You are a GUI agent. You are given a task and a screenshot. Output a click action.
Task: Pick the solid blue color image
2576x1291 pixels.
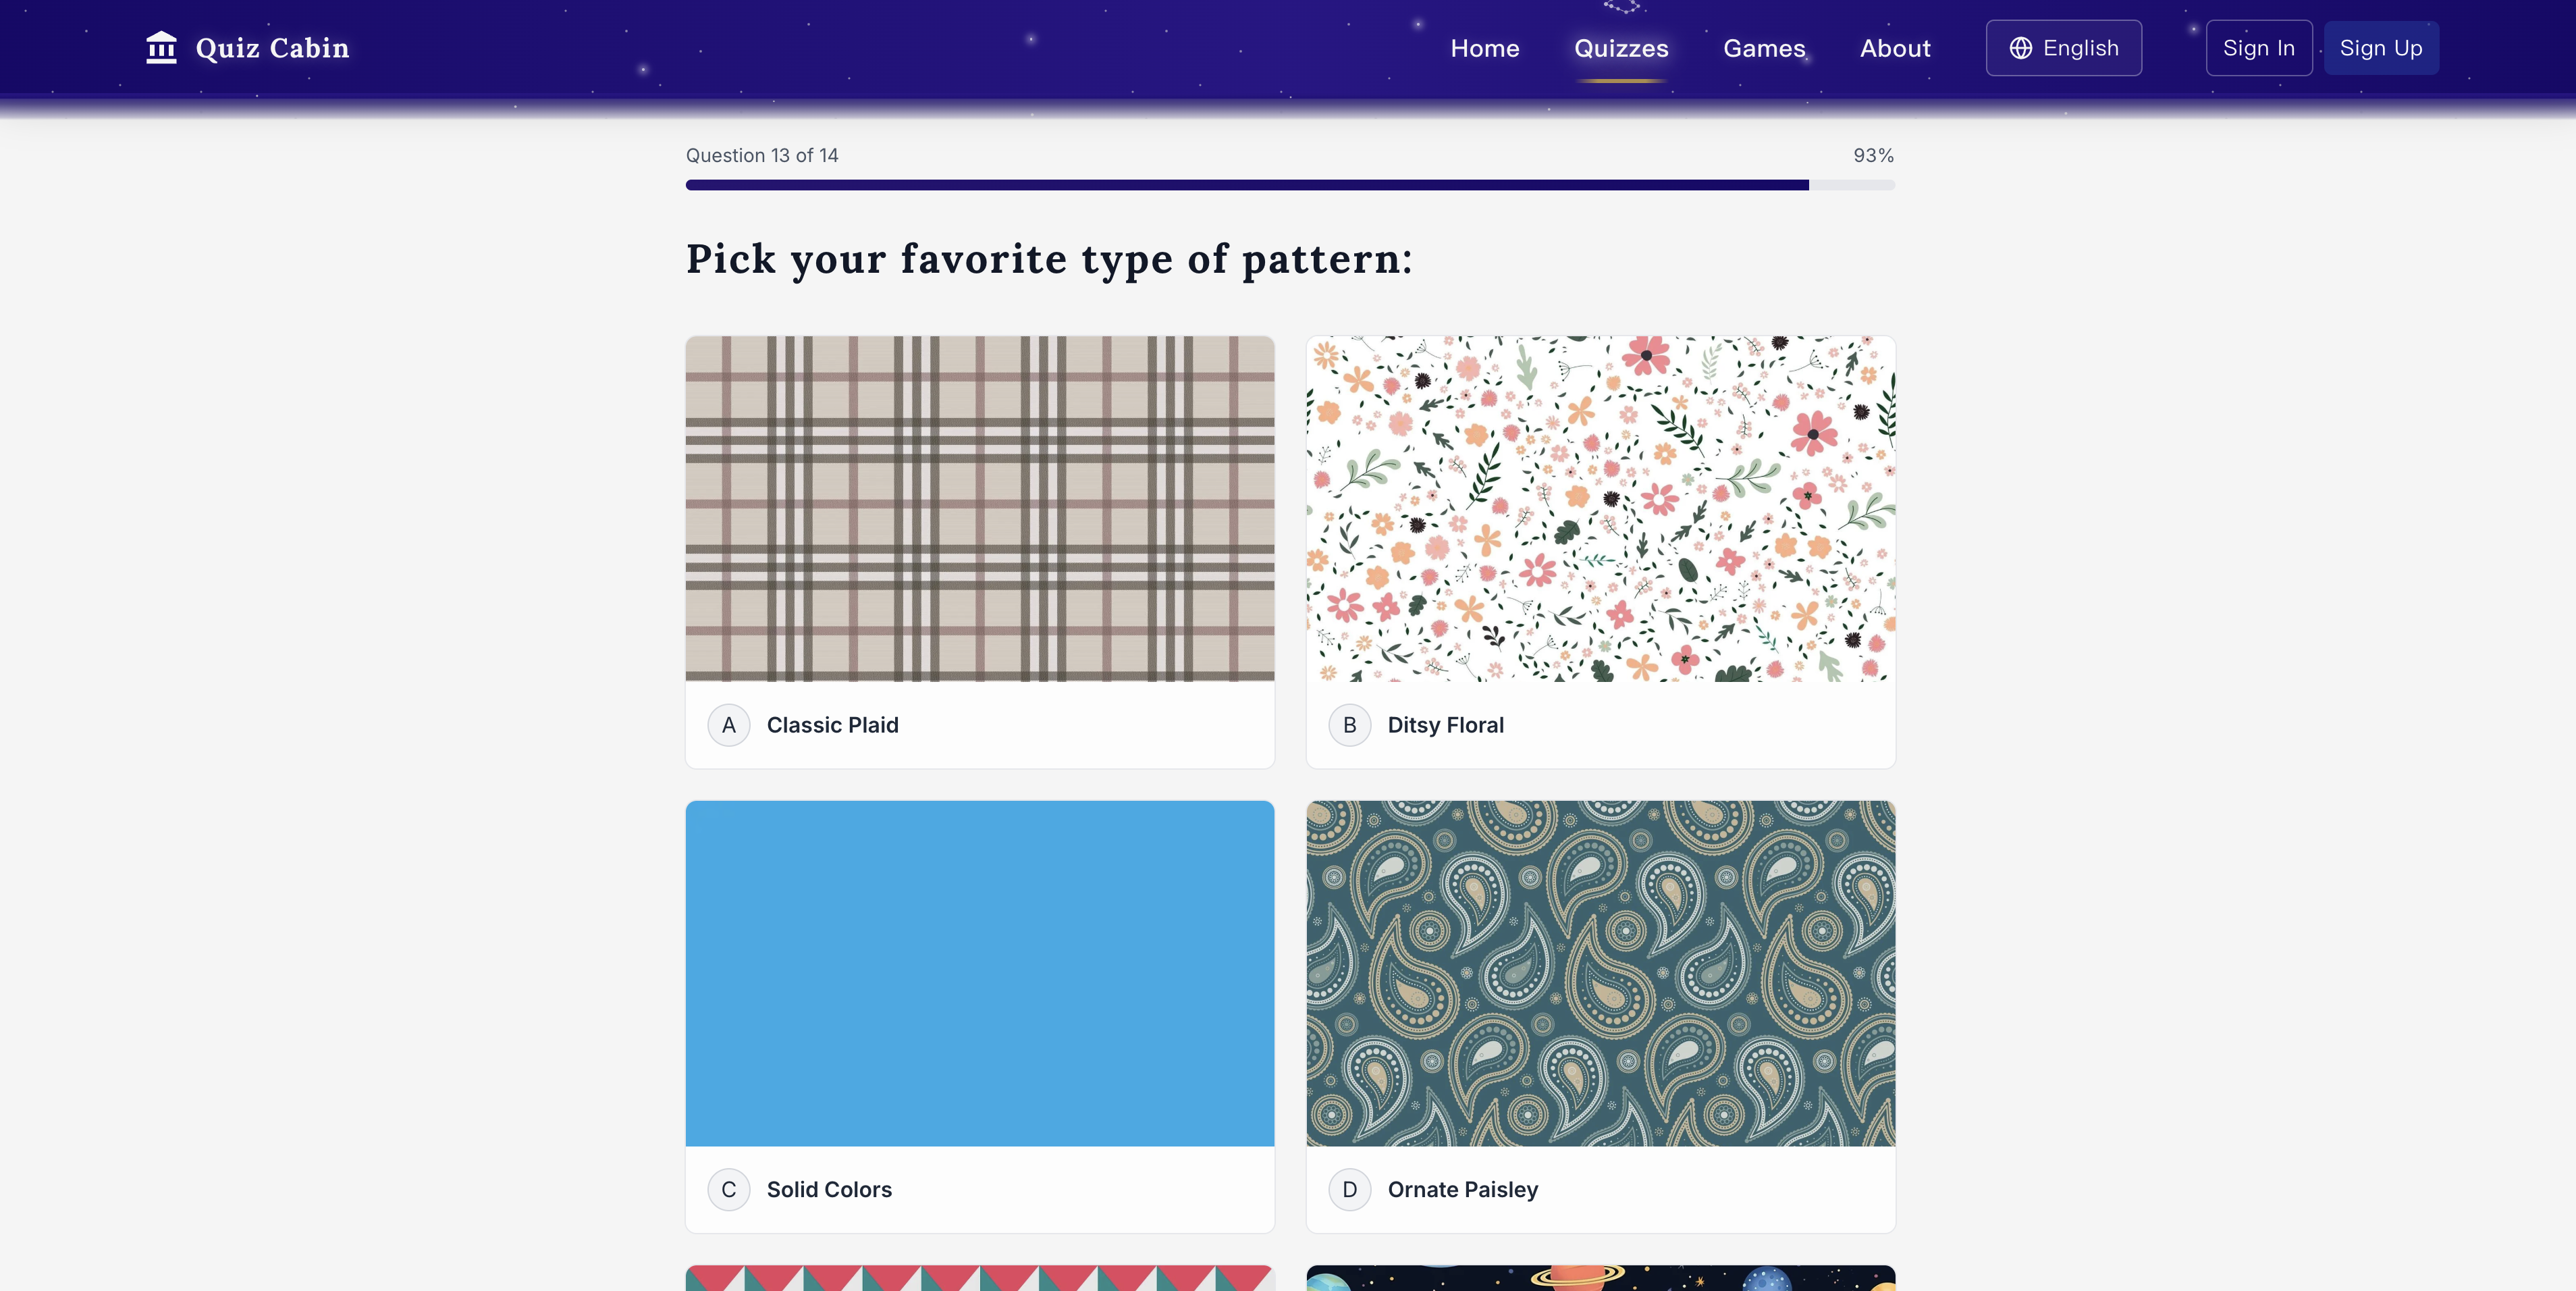tap(980, 973)
